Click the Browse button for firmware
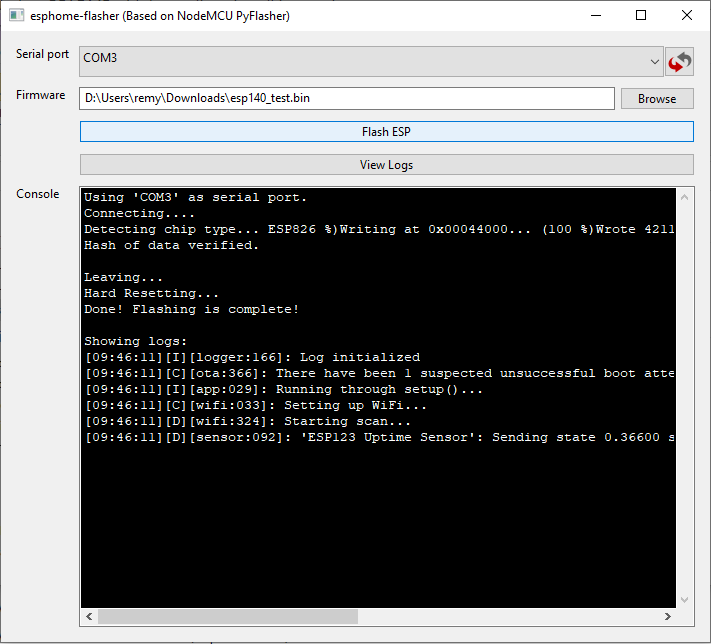The image size is (711, 644). pyautogui.click(x=657, y=98)
